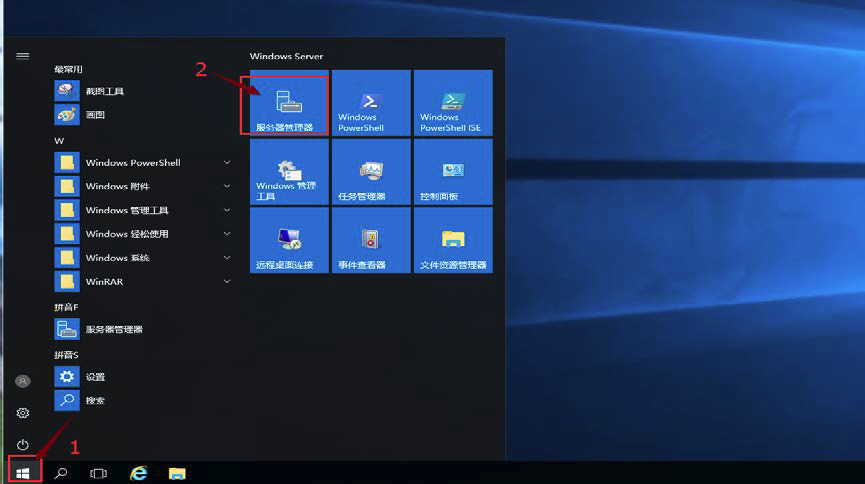
Task: Open 截图工具 from the most used list
Action: (x=104, y=91)
